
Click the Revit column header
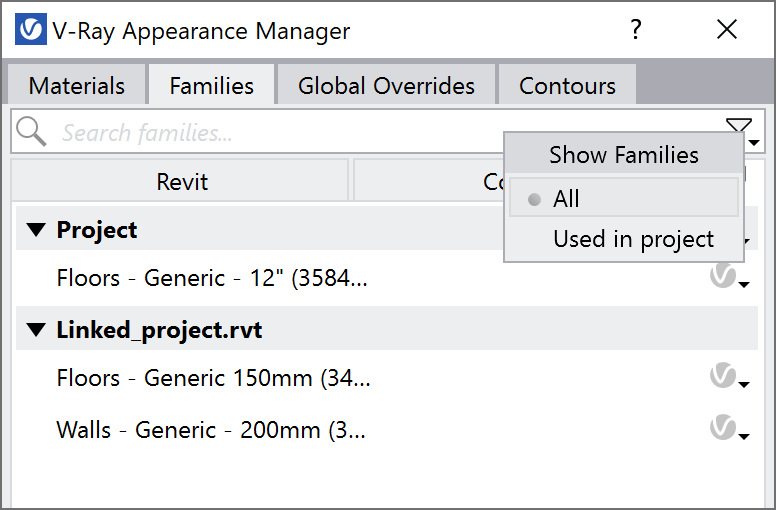tap(181, 181)
